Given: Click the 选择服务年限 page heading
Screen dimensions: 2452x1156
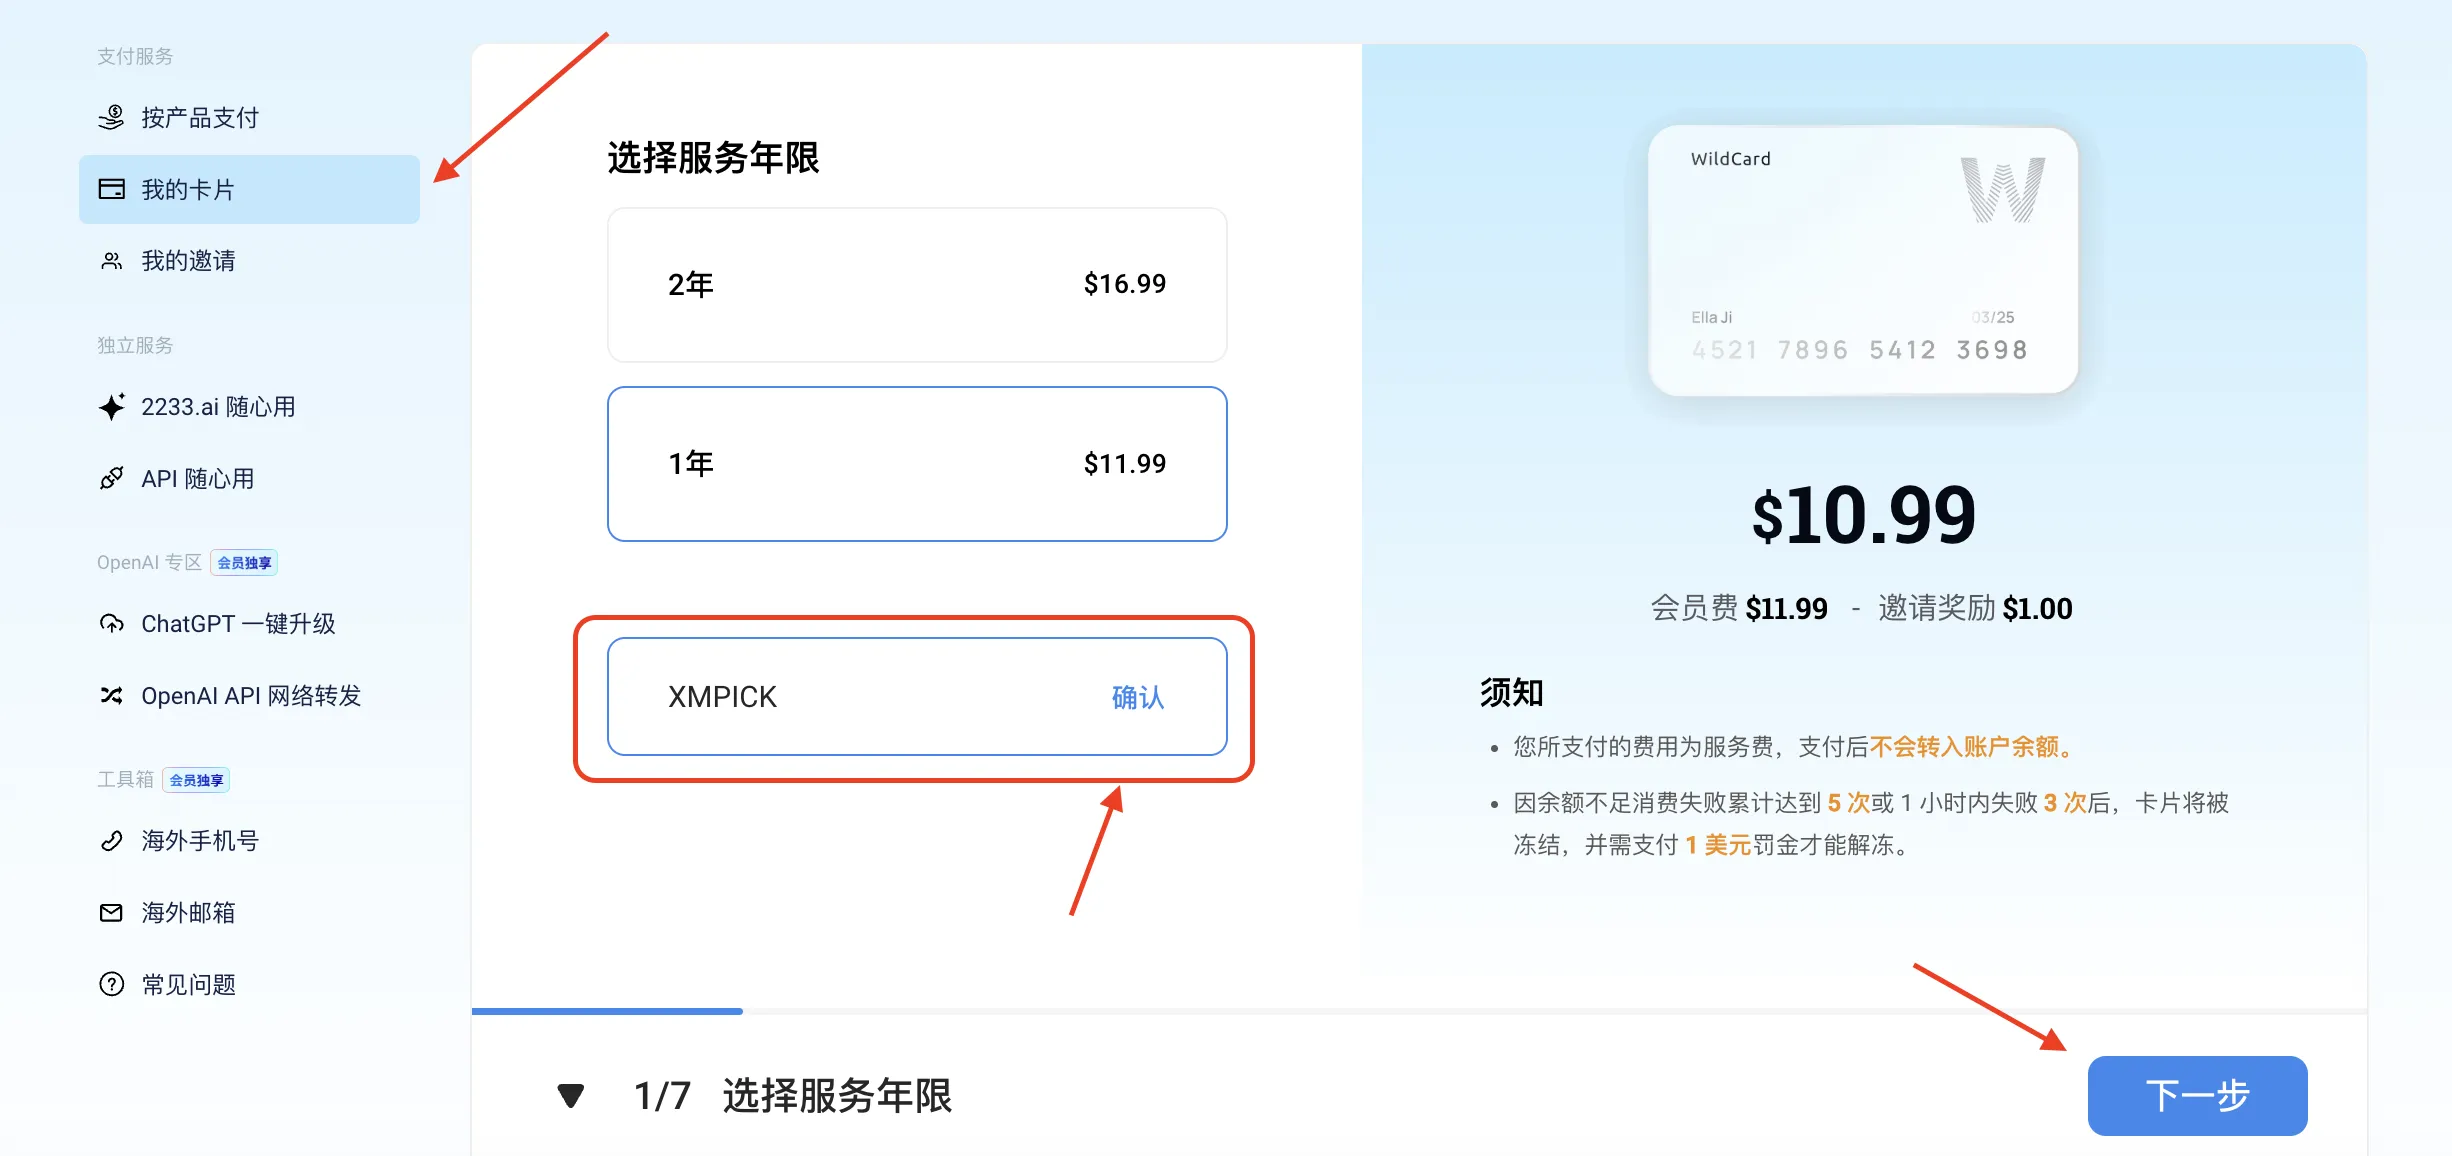Looking at the screenshot, I should [x=713, y=158].
